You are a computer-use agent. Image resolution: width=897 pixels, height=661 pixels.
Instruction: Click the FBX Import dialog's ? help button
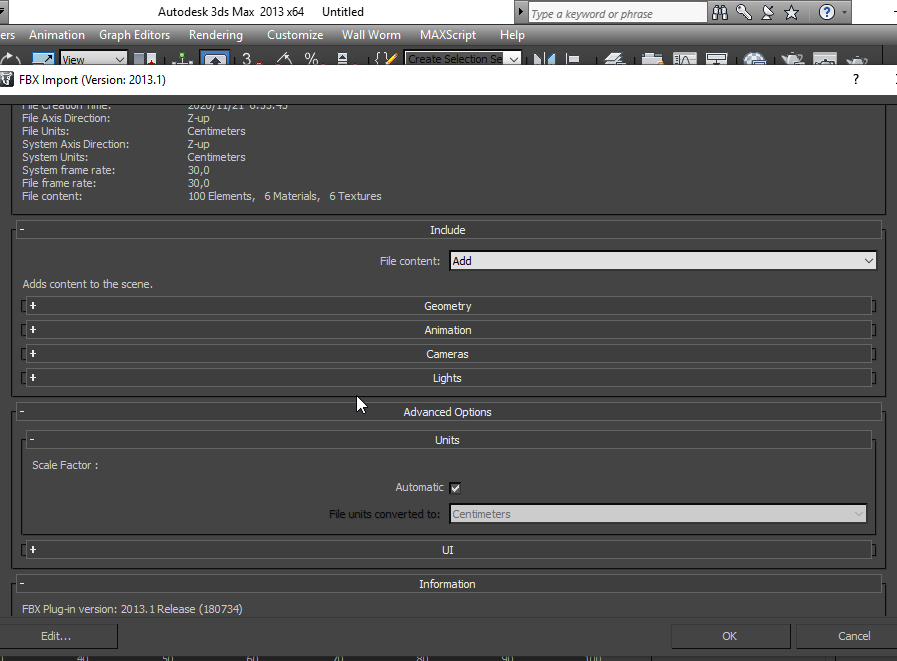(x=856, y=80)
